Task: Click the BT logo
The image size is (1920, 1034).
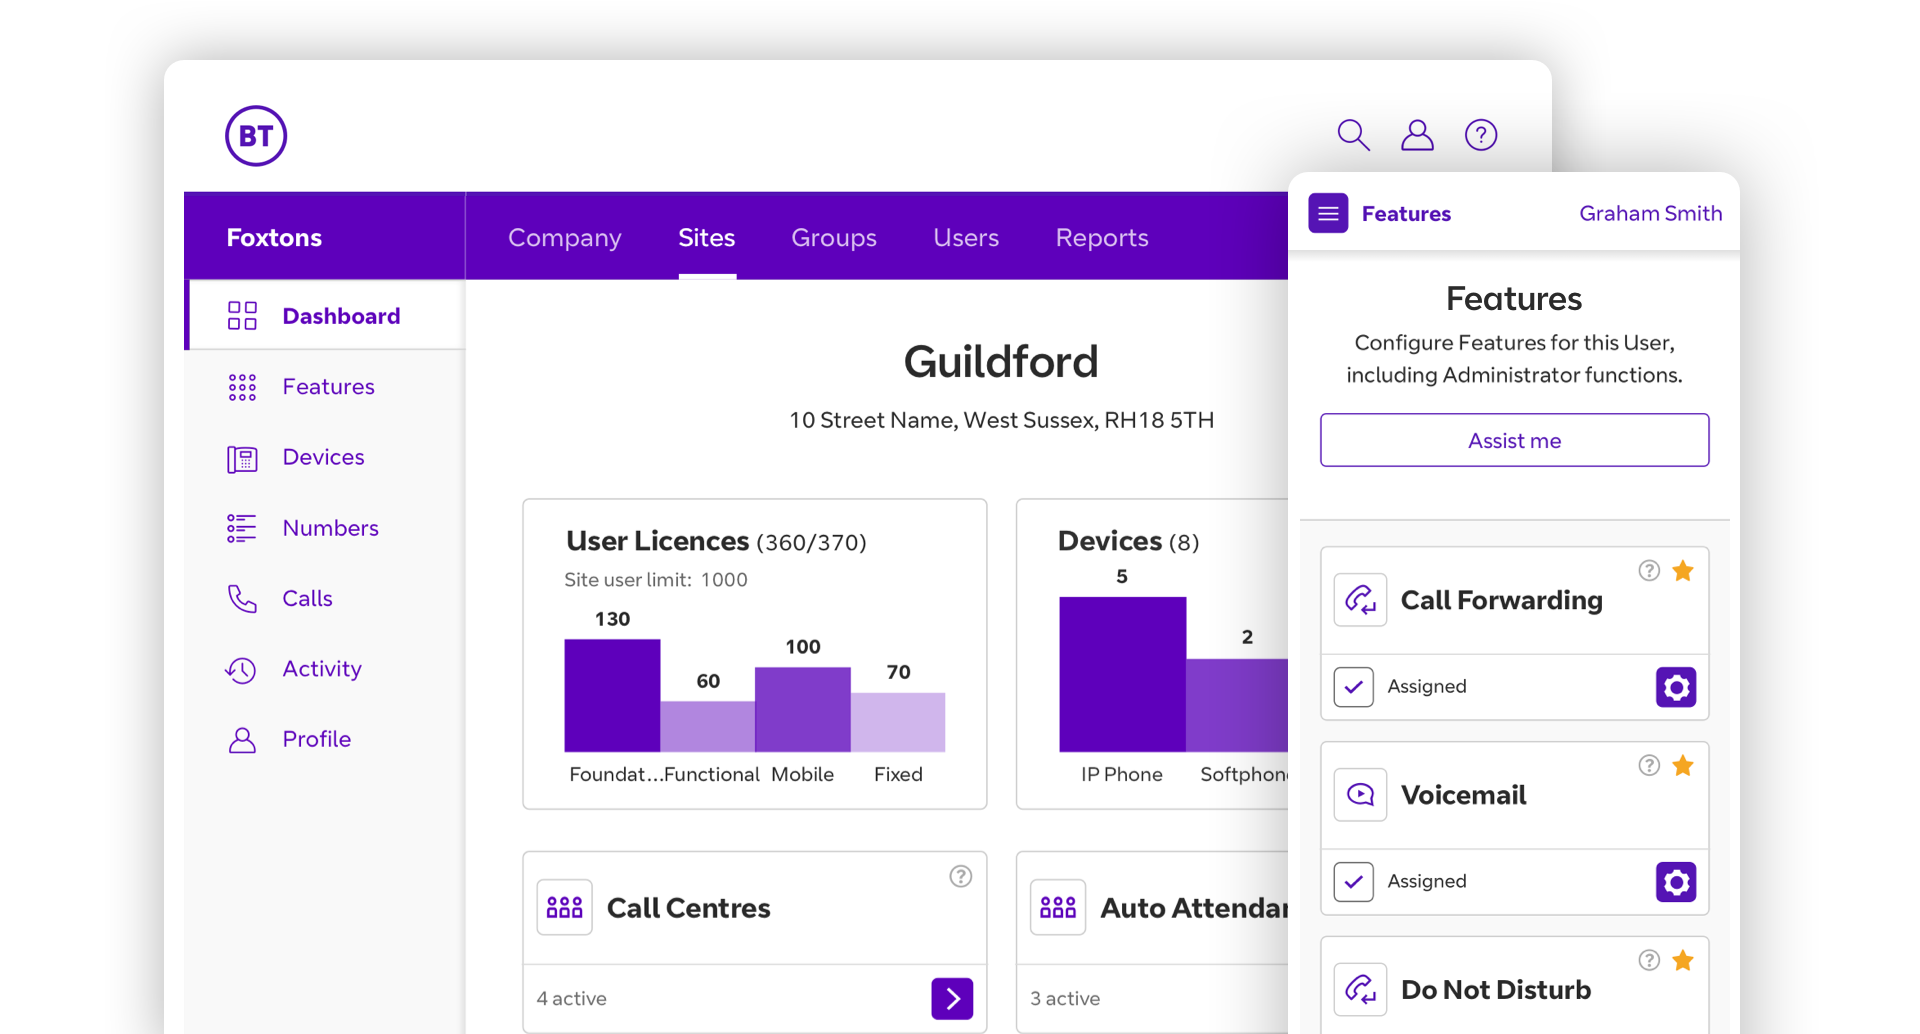Action: [256, 136]
